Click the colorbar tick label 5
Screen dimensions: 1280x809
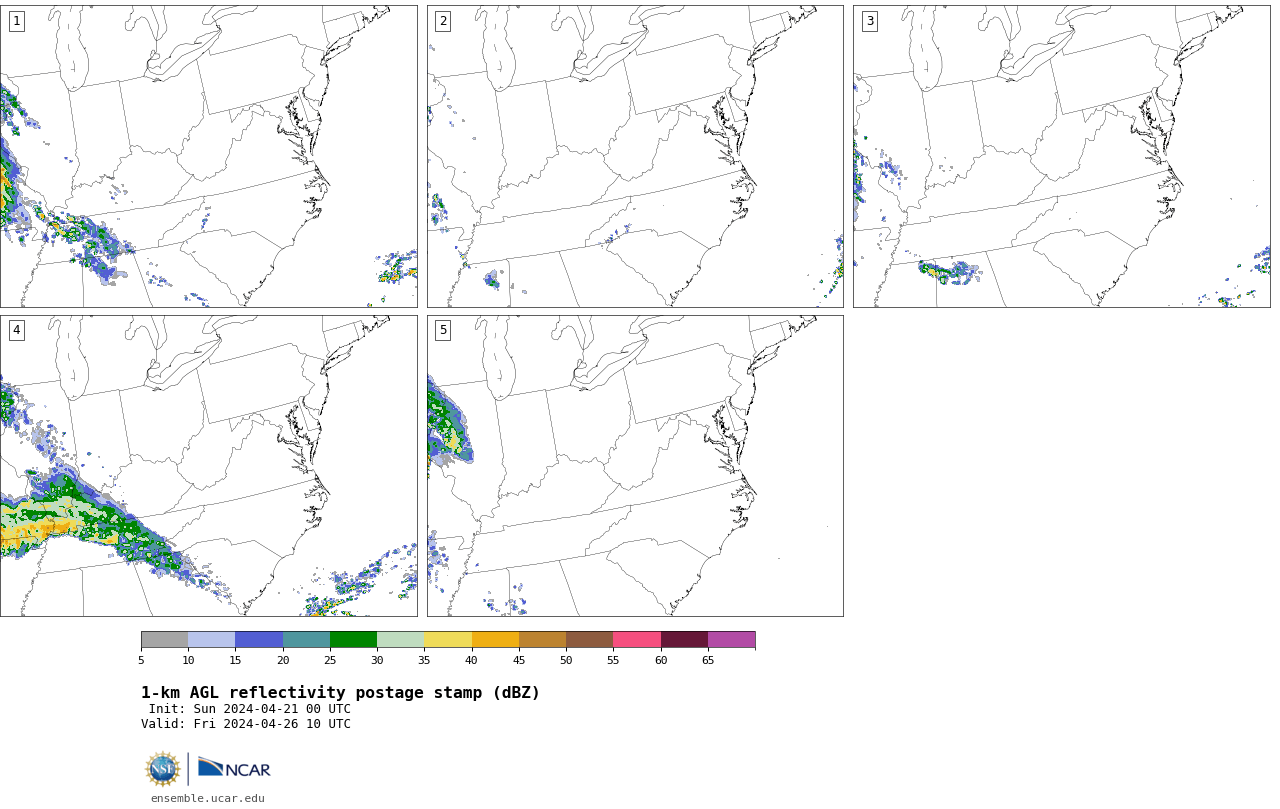click(141, 660)
